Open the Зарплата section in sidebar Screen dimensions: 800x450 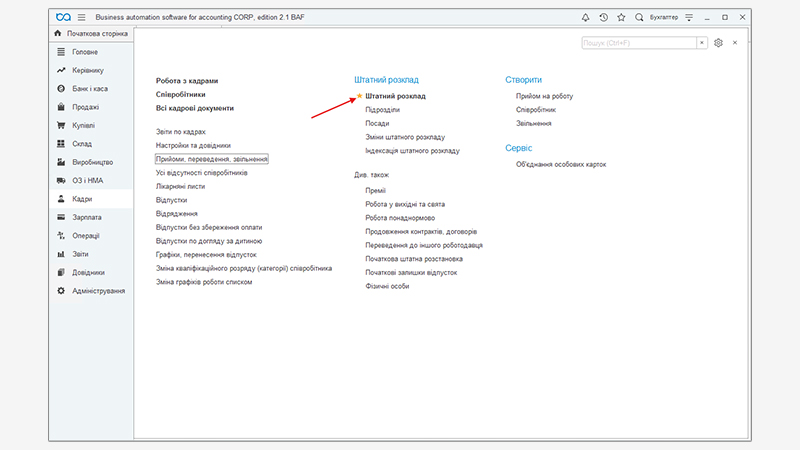click(x=86, y=217)
